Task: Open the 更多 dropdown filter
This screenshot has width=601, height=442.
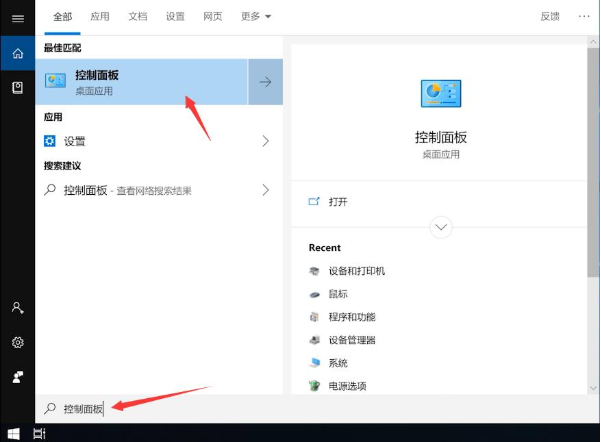Action: pos(256,16)
